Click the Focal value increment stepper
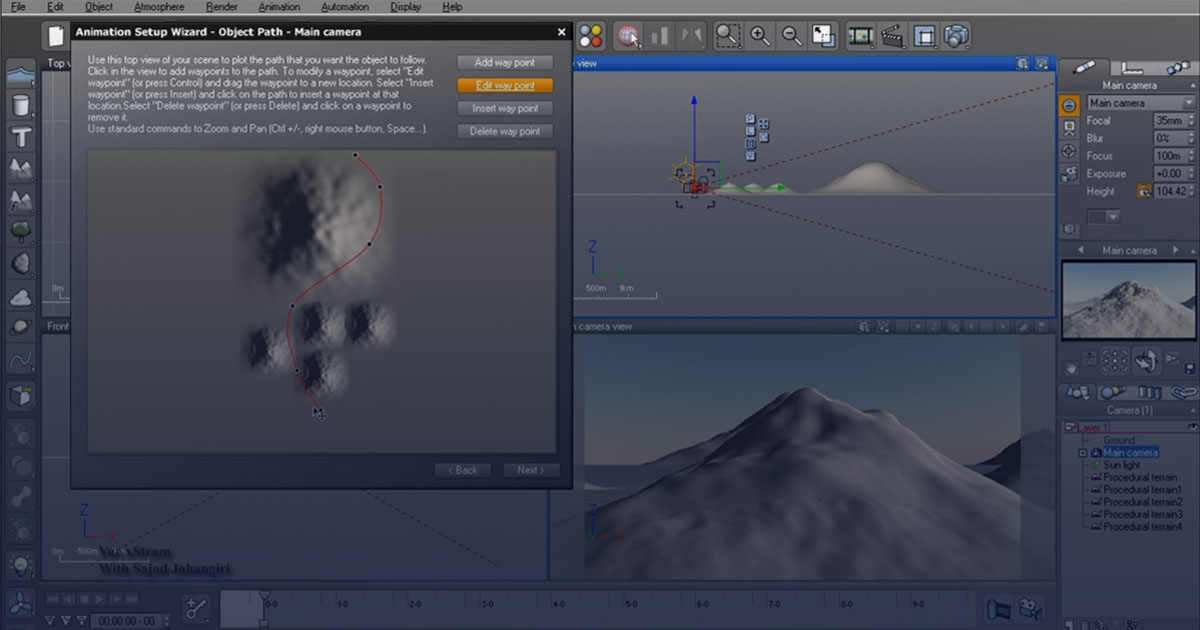This screenshot has width=1200, height=630. [1189, 118]
